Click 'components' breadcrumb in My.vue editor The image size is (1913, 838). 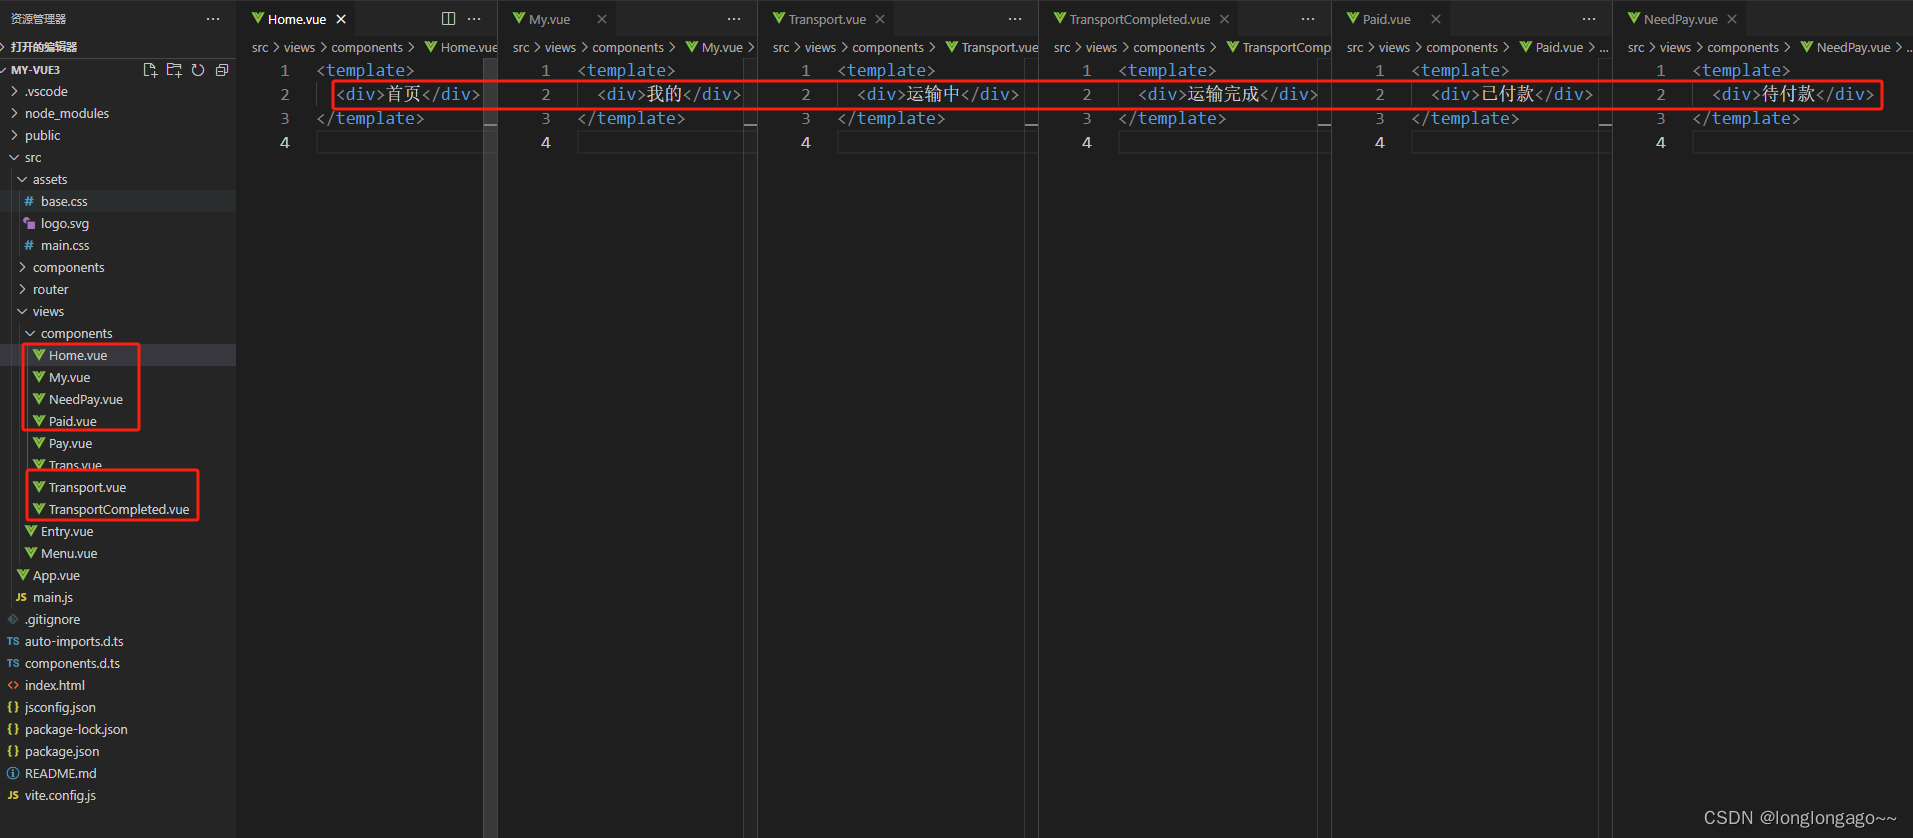tap(628, 47)
